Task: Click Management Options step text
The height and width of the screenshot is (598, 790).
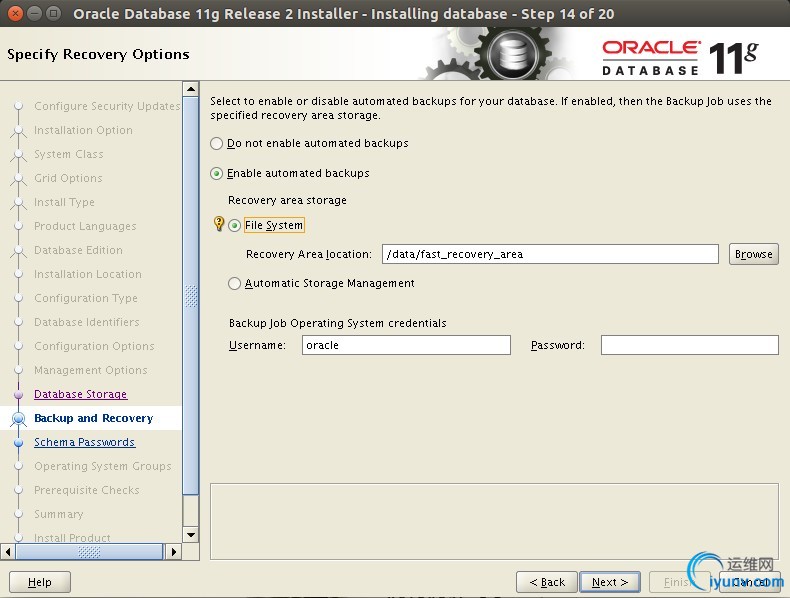Action: pyautogui.click(x=91, y=370)
